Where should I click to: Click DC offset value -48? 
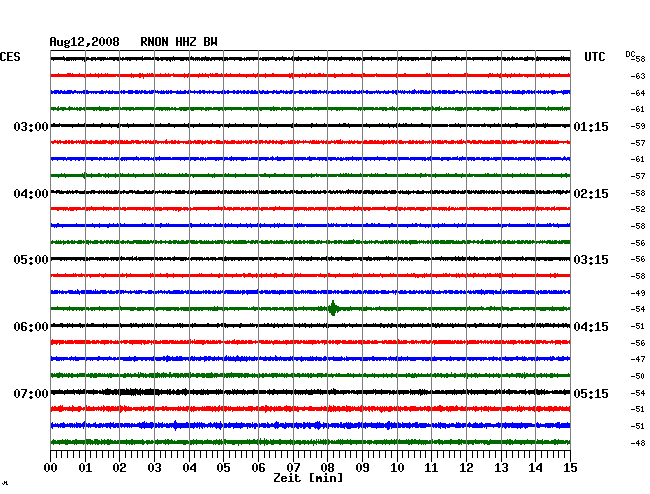(x=638, y=443)
